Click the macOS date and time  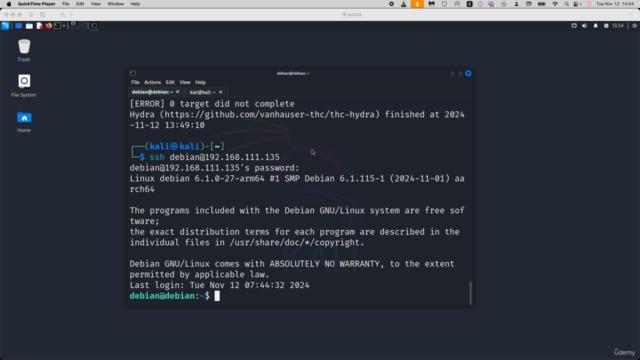615,4
